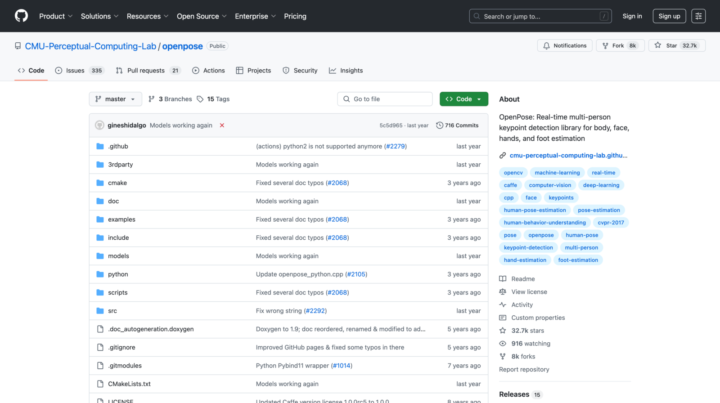Switch to the Insights tab

pos(346,71)
